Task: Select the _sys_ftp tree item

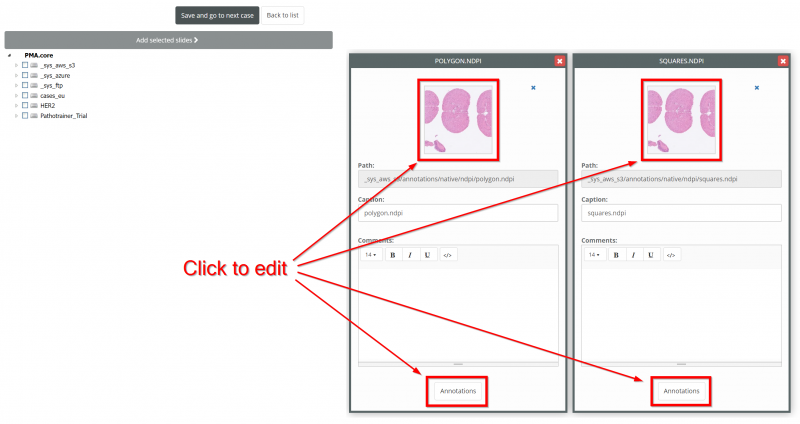Action: [51, 85]
